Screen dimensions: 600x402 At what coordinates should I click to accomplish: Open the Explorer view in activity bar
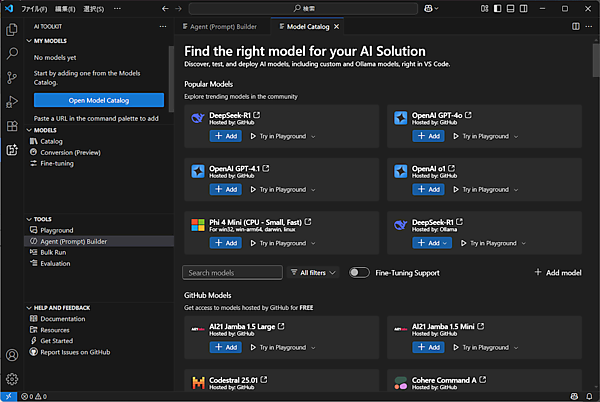[12, 31]
